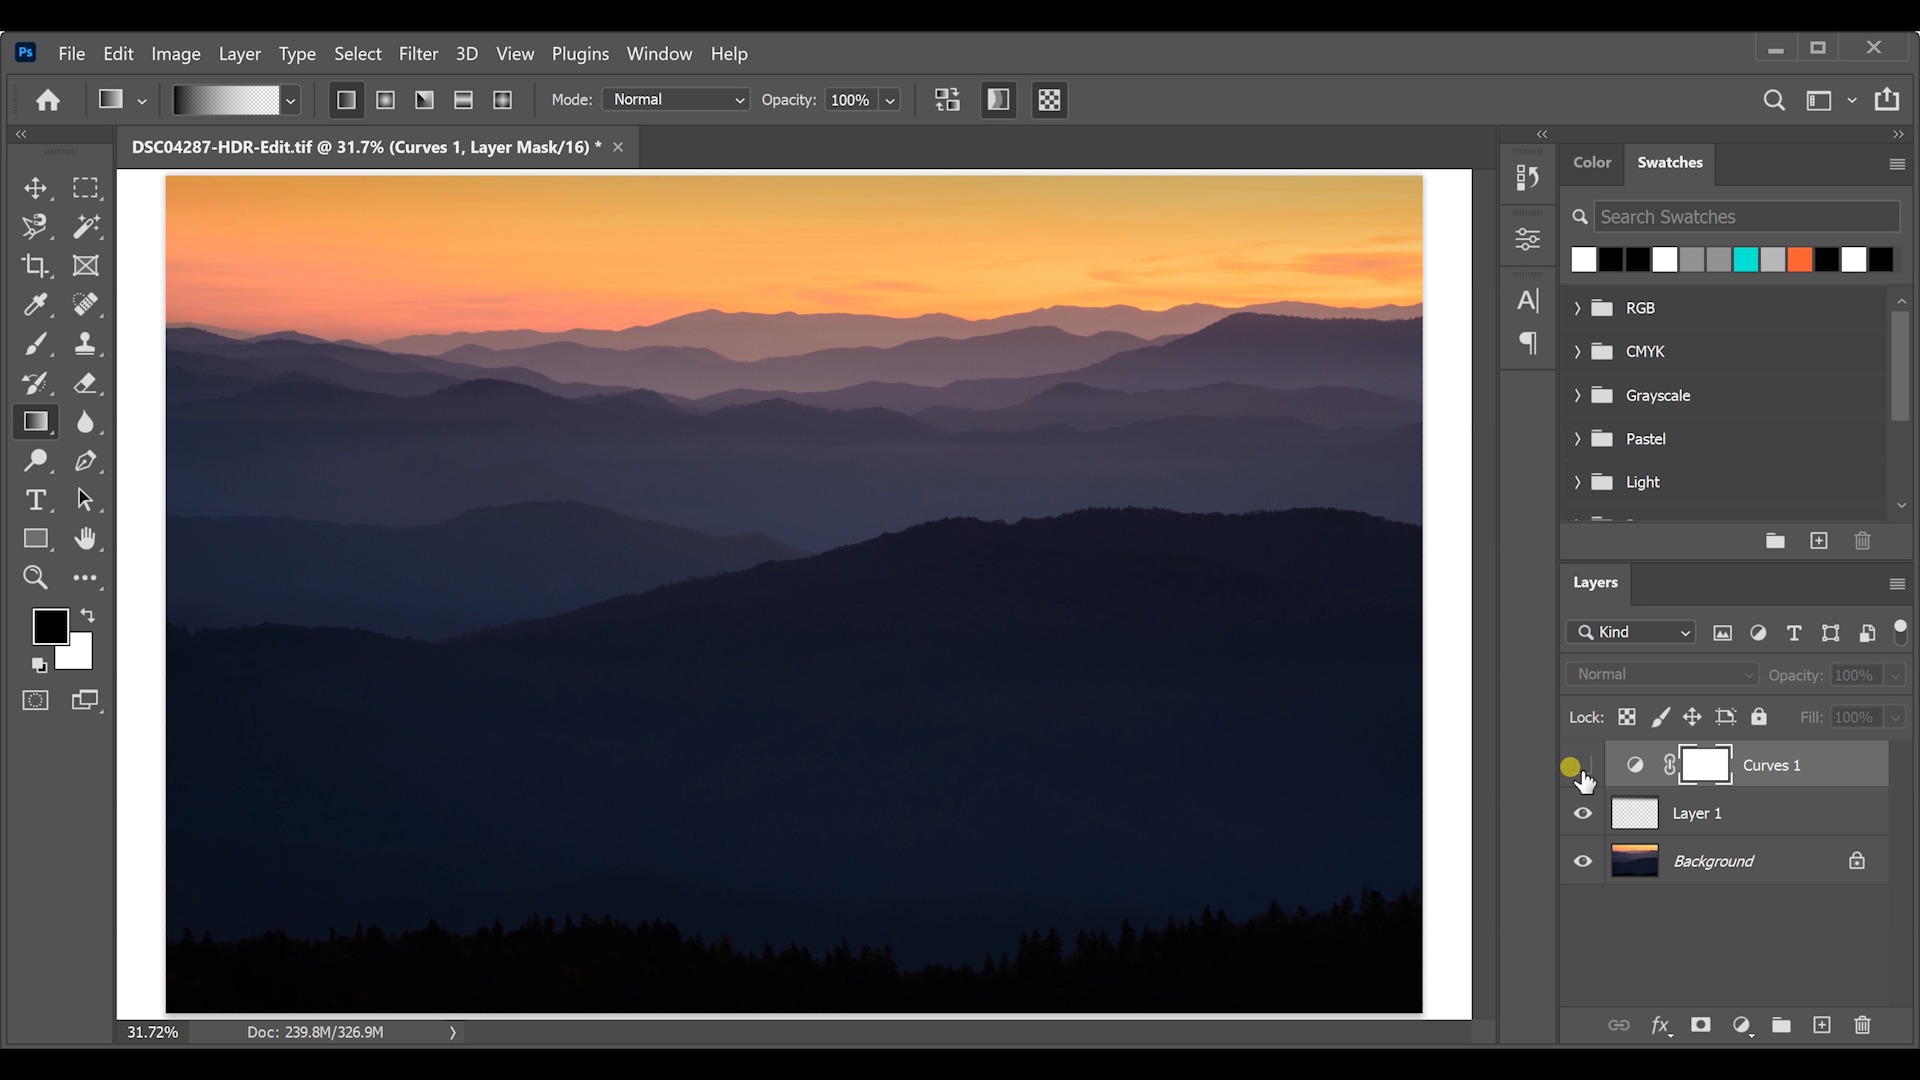Select the Clone Stamp tool
The image size is (1920, 1080).
86,344
